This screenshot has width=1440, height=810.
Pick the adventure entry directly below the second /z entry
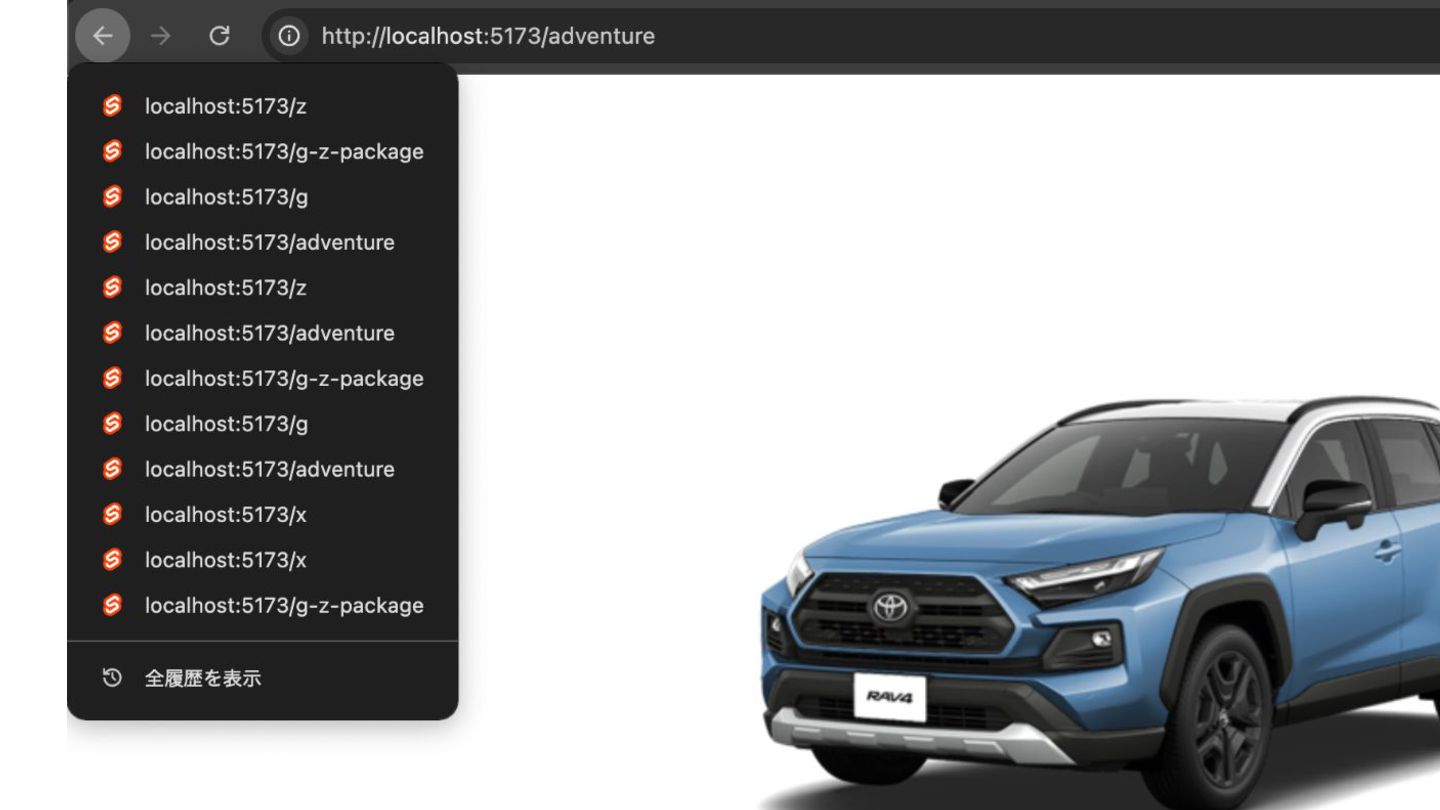[262, 333]
